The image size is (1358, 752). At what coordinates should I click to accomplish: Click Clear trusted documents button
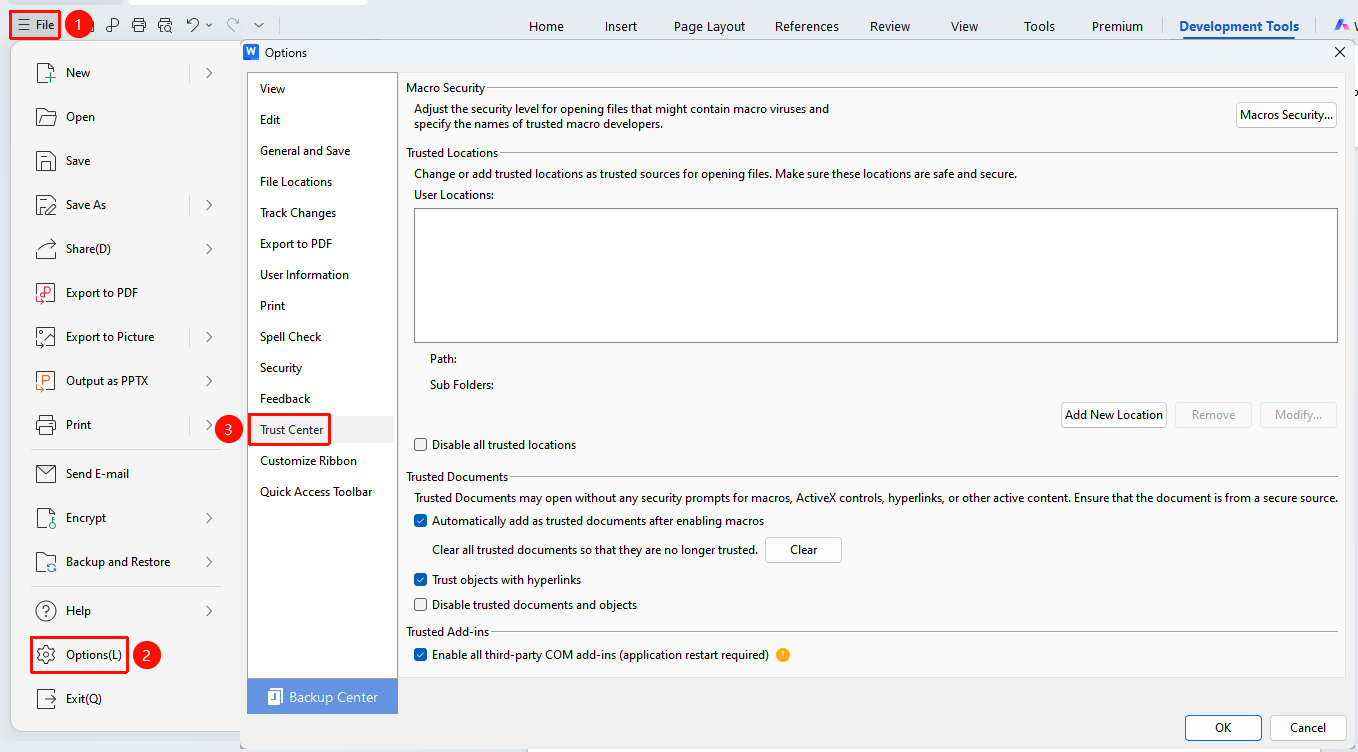click(803, 550)
